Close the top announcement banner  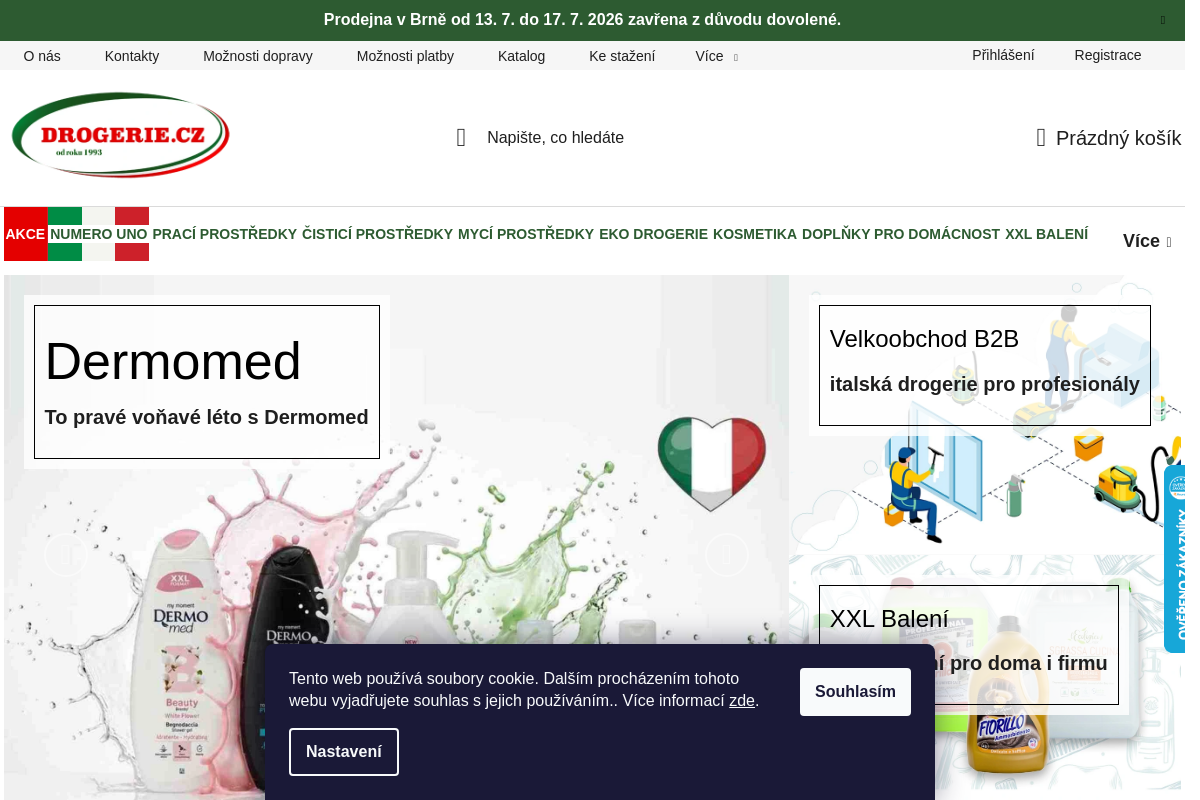pyautogui.click(x=1163, y=20)
